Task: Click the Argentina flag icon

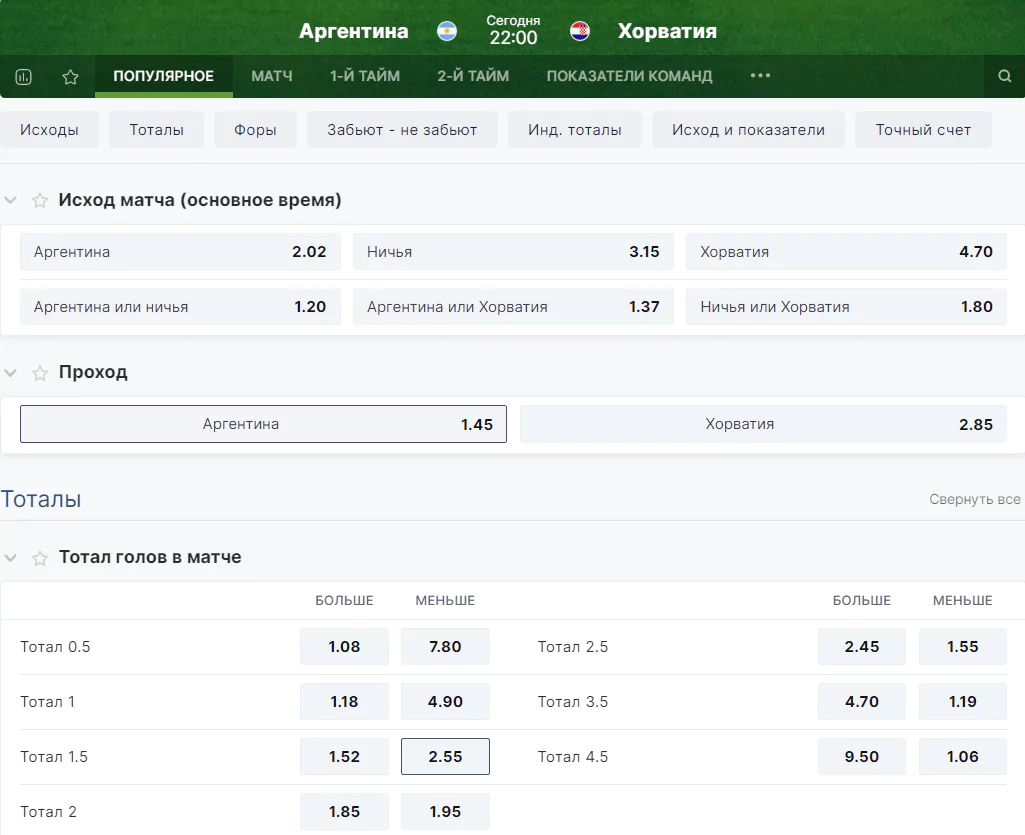Action: click(x=447, y=31)
